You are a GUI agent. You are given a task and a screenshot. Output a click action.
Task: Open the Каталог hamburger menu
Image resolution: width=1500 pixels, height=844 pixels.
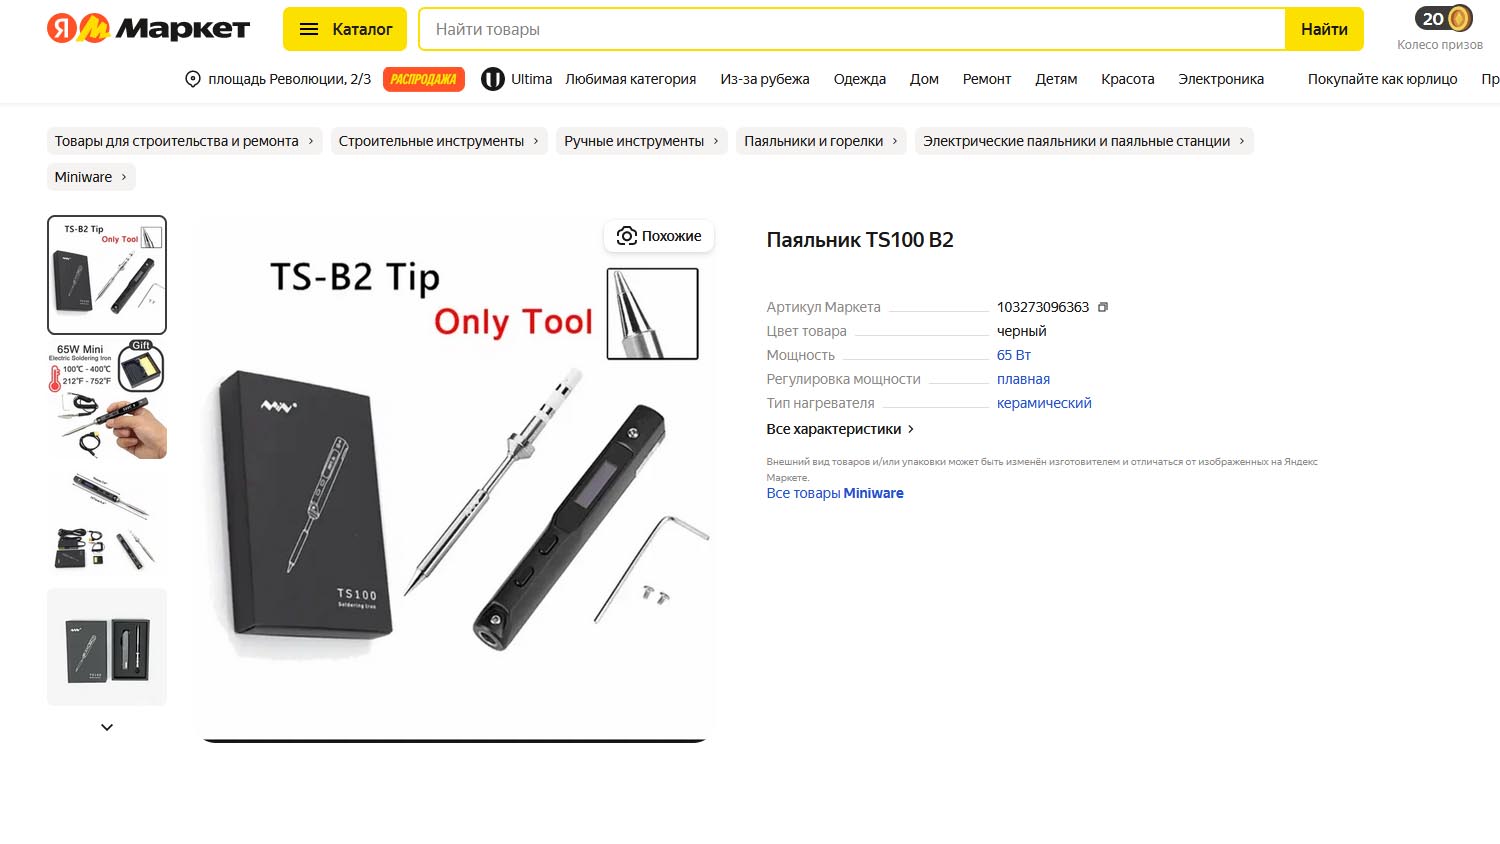tap(345, 29)
